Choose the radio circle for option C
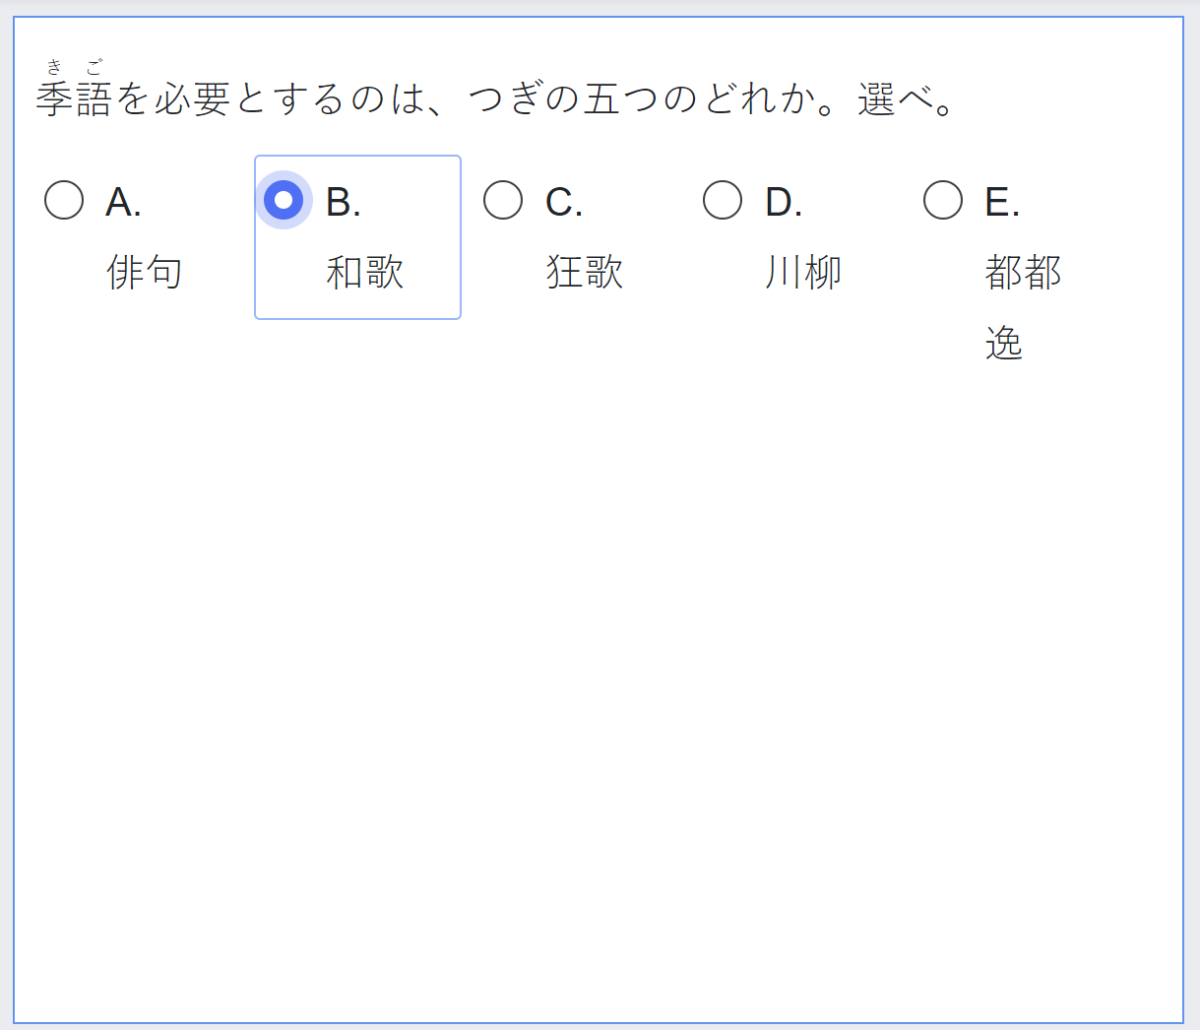This screenshot has width=1200, height=1030. click(503, 200)
